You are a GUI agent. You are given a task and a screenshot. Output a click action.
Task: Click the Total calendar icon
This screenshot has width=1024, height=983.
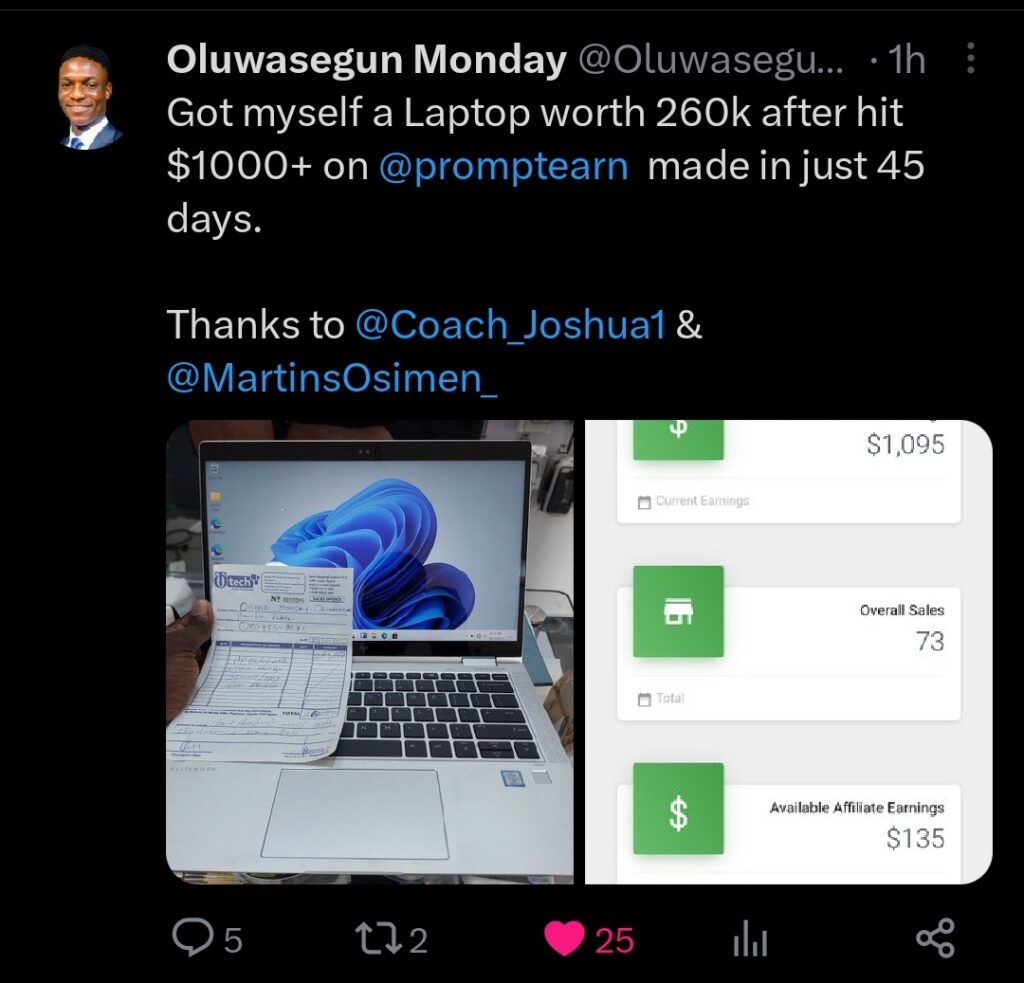click(645, 699)
